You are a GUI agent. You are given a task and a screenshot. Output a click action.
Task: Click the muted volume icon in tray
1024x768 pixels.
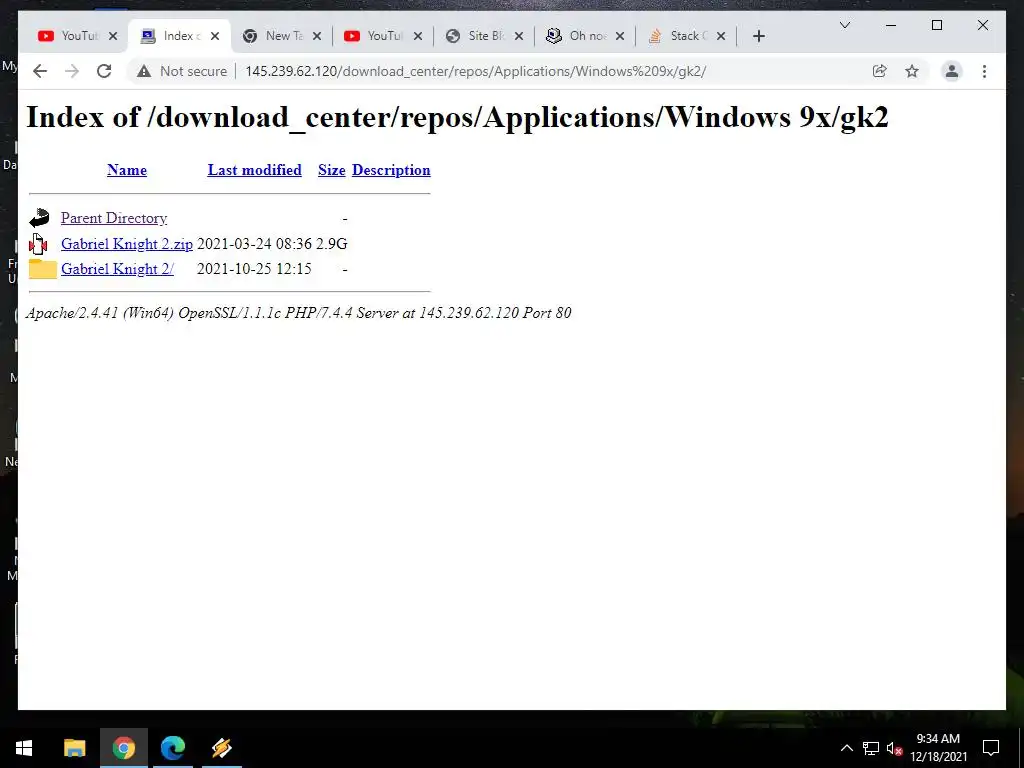pos(895,748)
